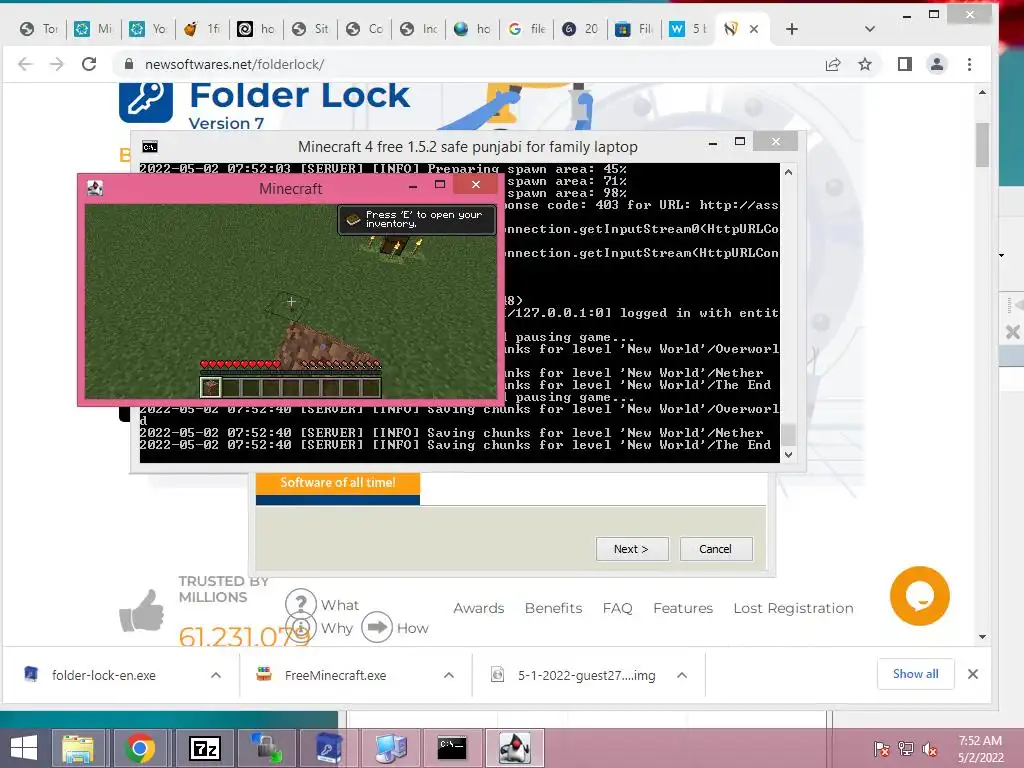Image resolution: width=1024 pixels, height=768 pixels.
Task: Open the FAQ link
Action: [618, 608]
